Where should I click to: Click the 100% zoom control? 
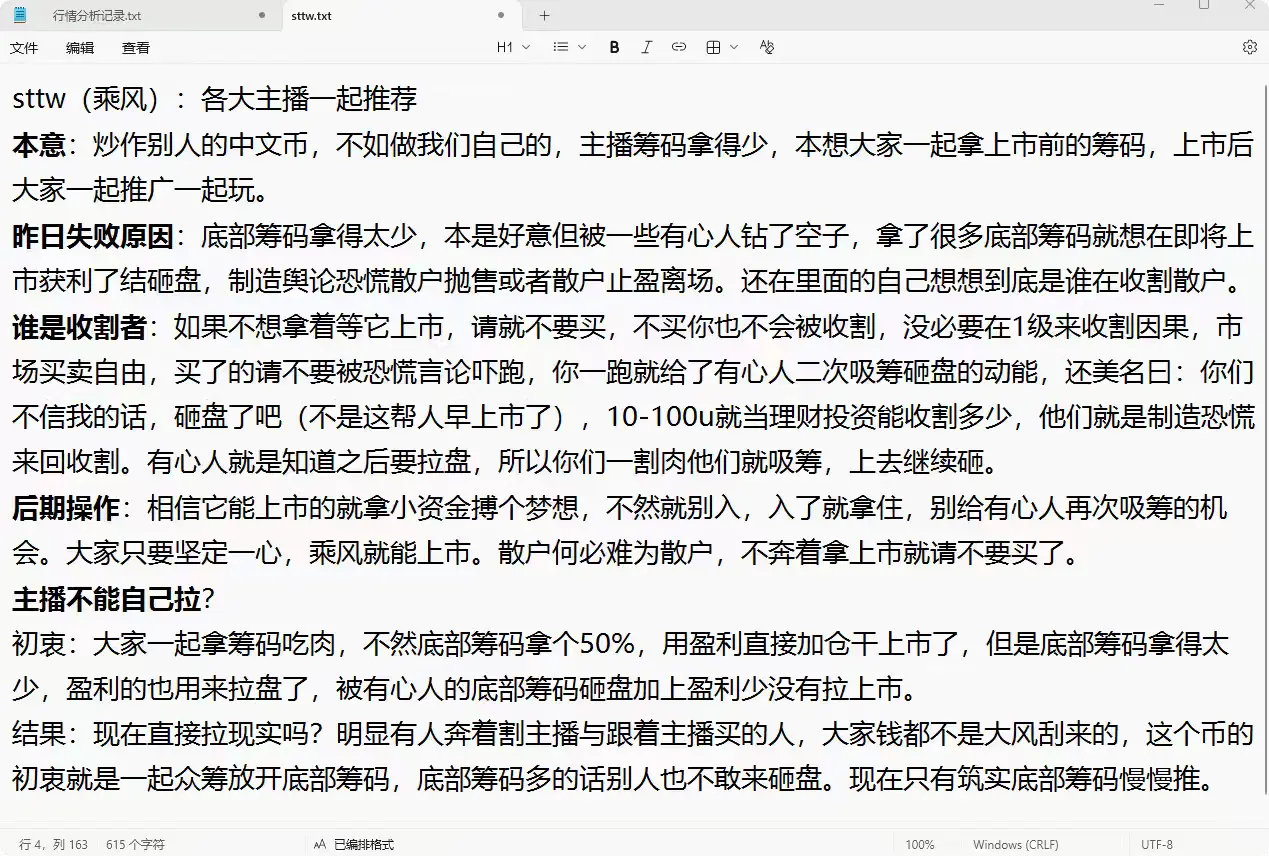920,844
